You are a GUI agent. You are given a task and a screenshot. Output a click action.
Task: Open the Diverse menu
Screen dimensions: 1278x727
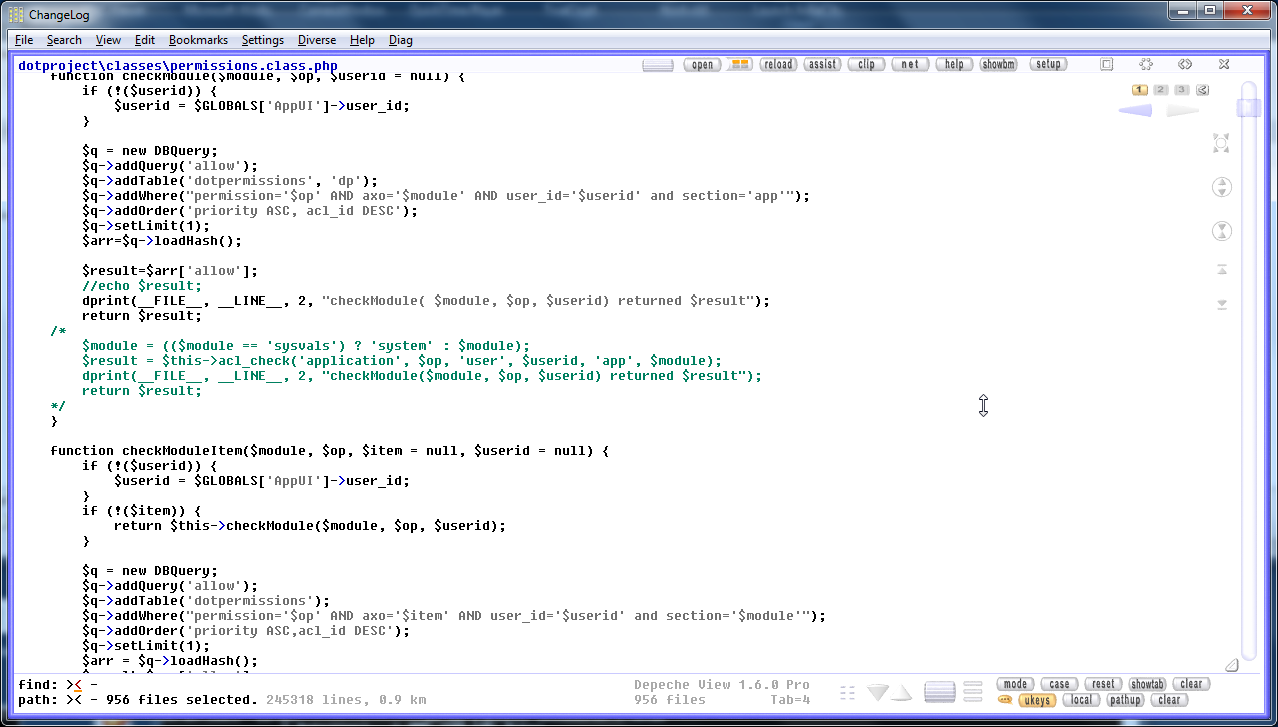coord(317,40)
